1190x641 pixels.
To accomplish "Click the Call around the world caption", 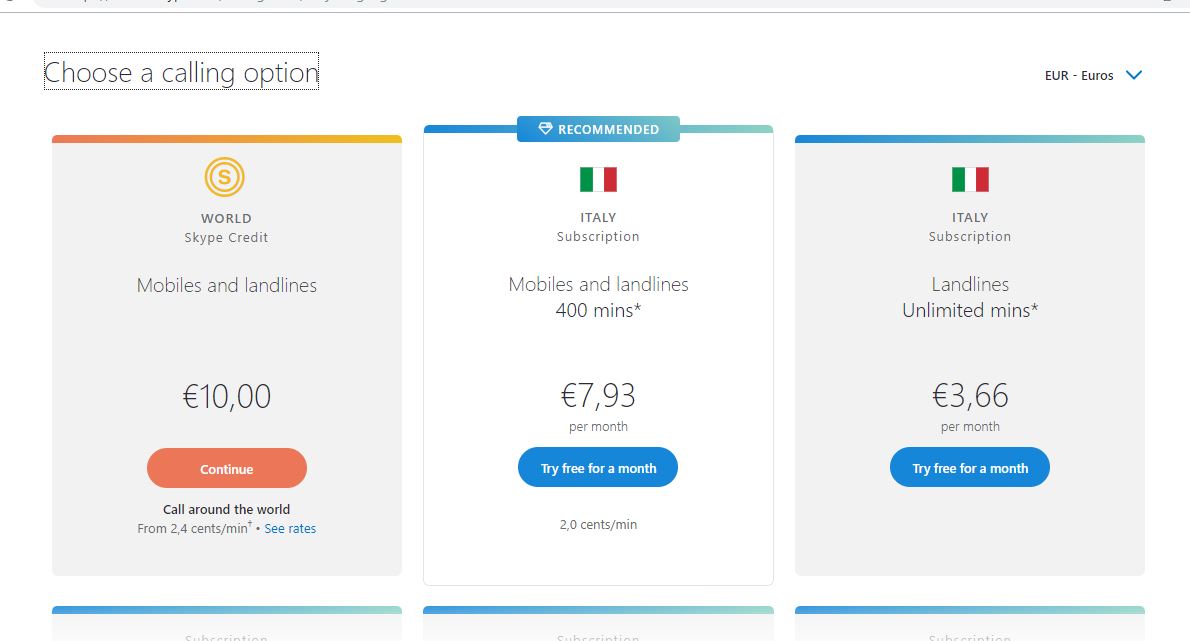I will pyautogui.click(x=227, y=509).
